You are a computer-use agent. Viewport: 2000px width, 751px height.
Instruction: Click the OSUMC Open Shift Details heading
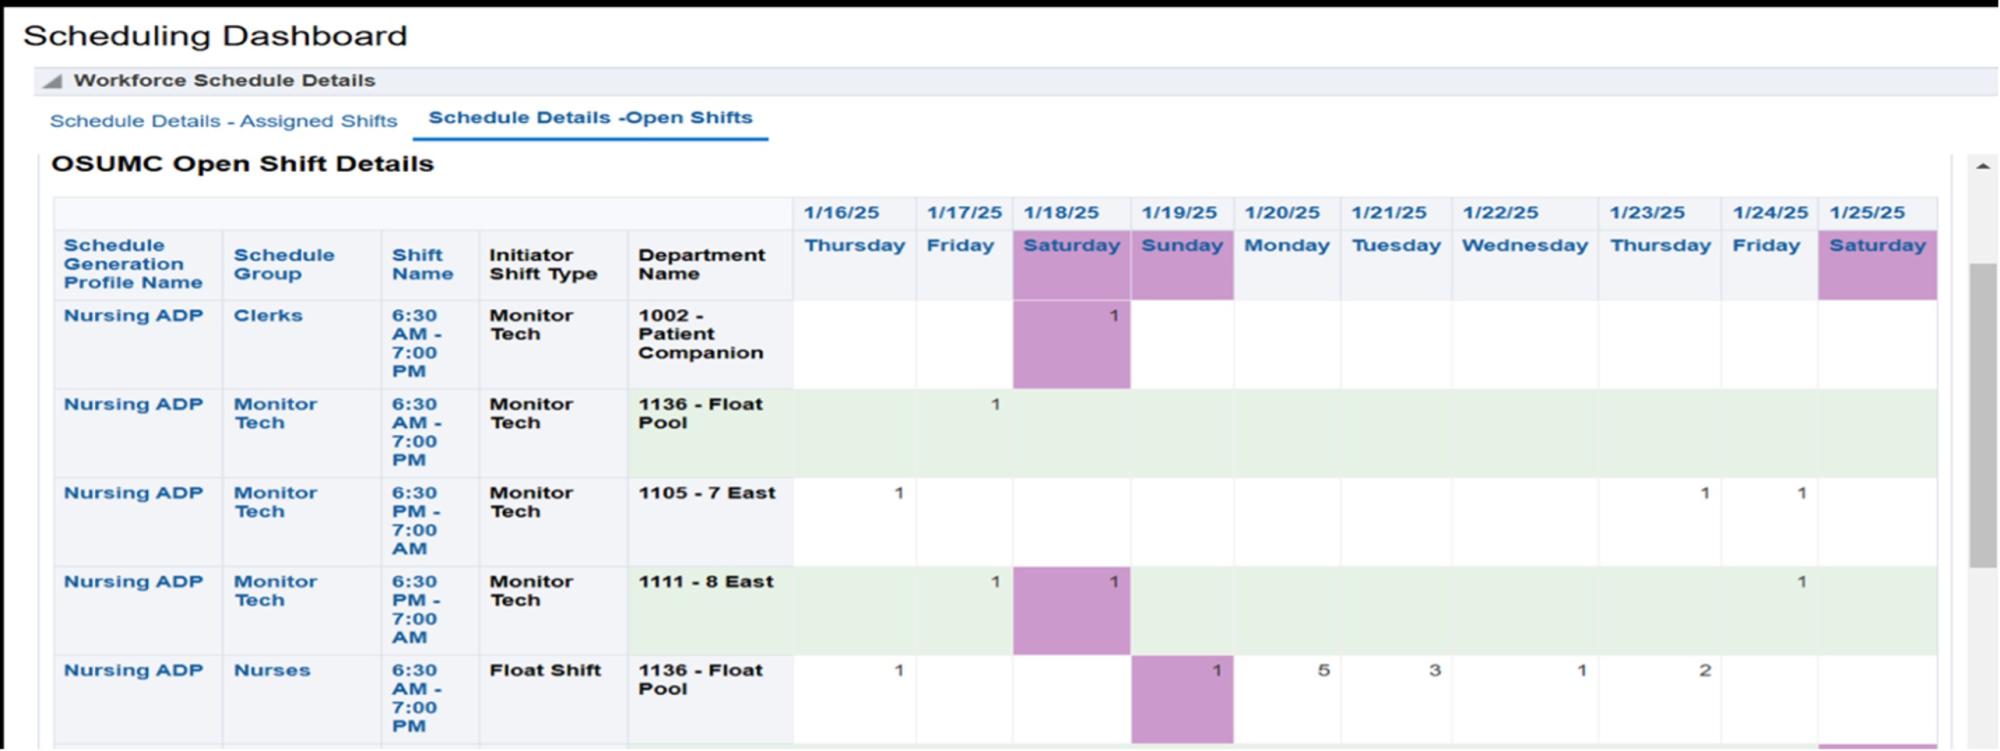(243, 164)
